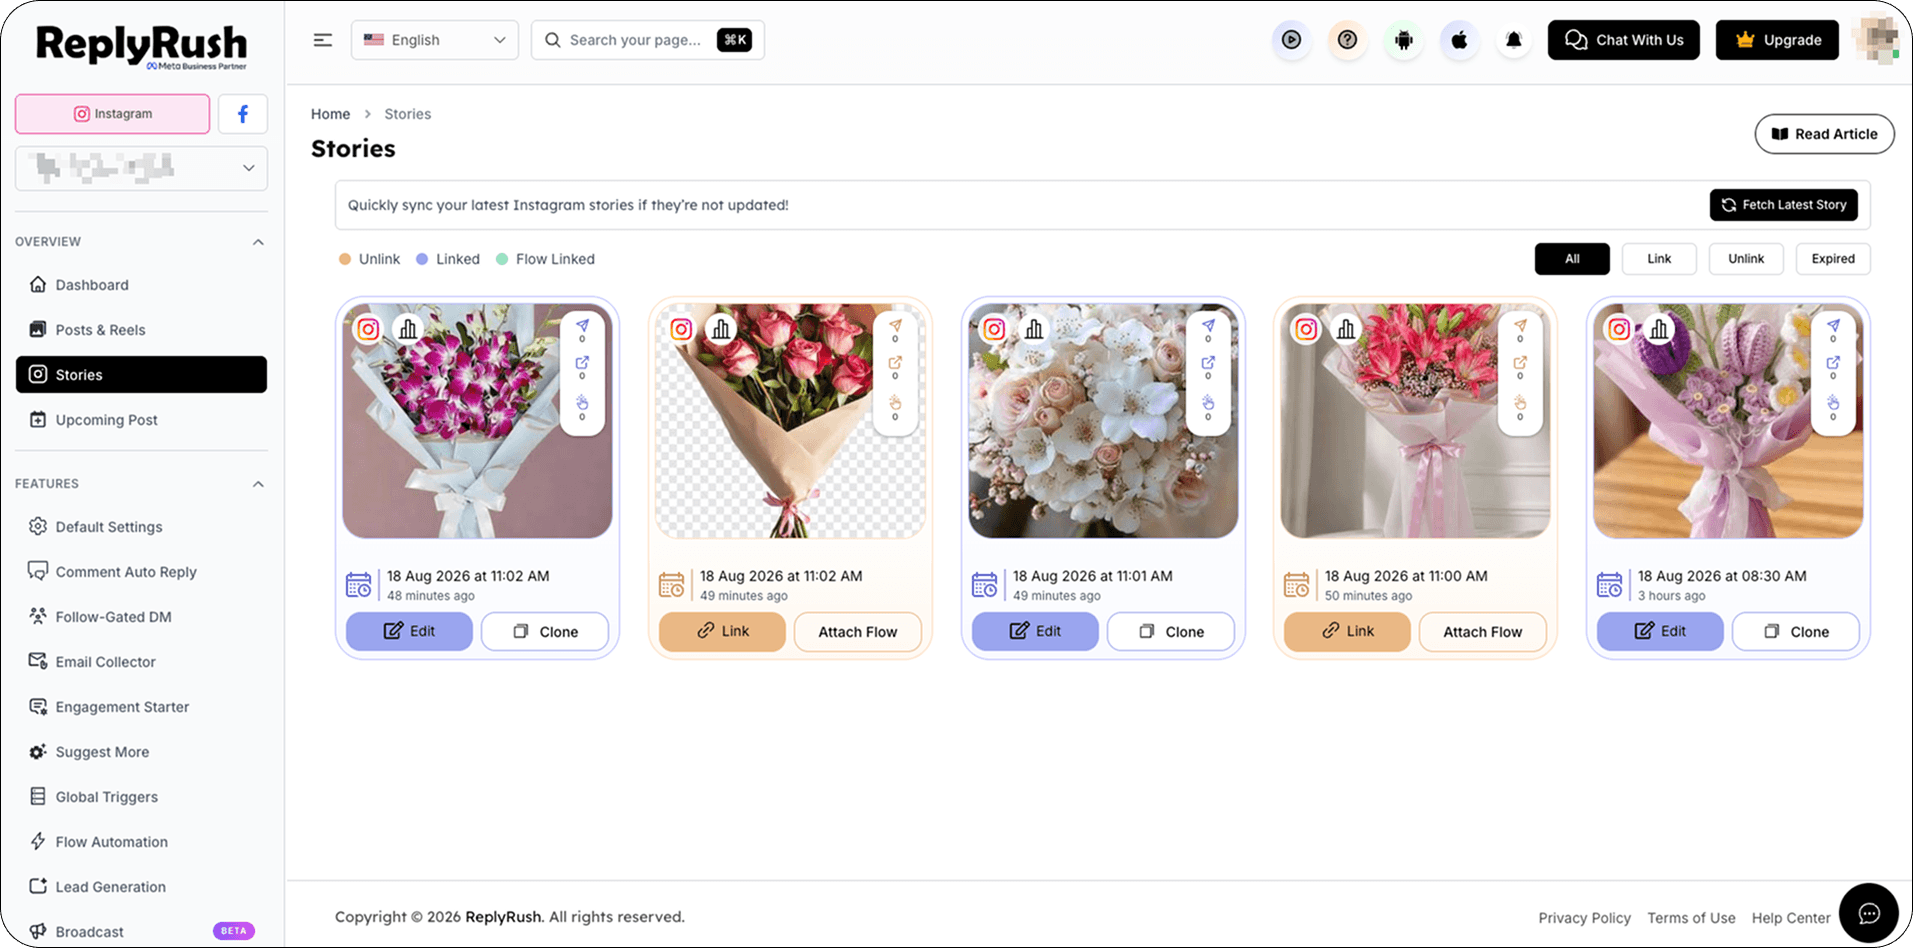Image resolution: width=1913 pixels, height=948 pixels.
Task: Go to Posts & Reels
Action: click(141, 330)
